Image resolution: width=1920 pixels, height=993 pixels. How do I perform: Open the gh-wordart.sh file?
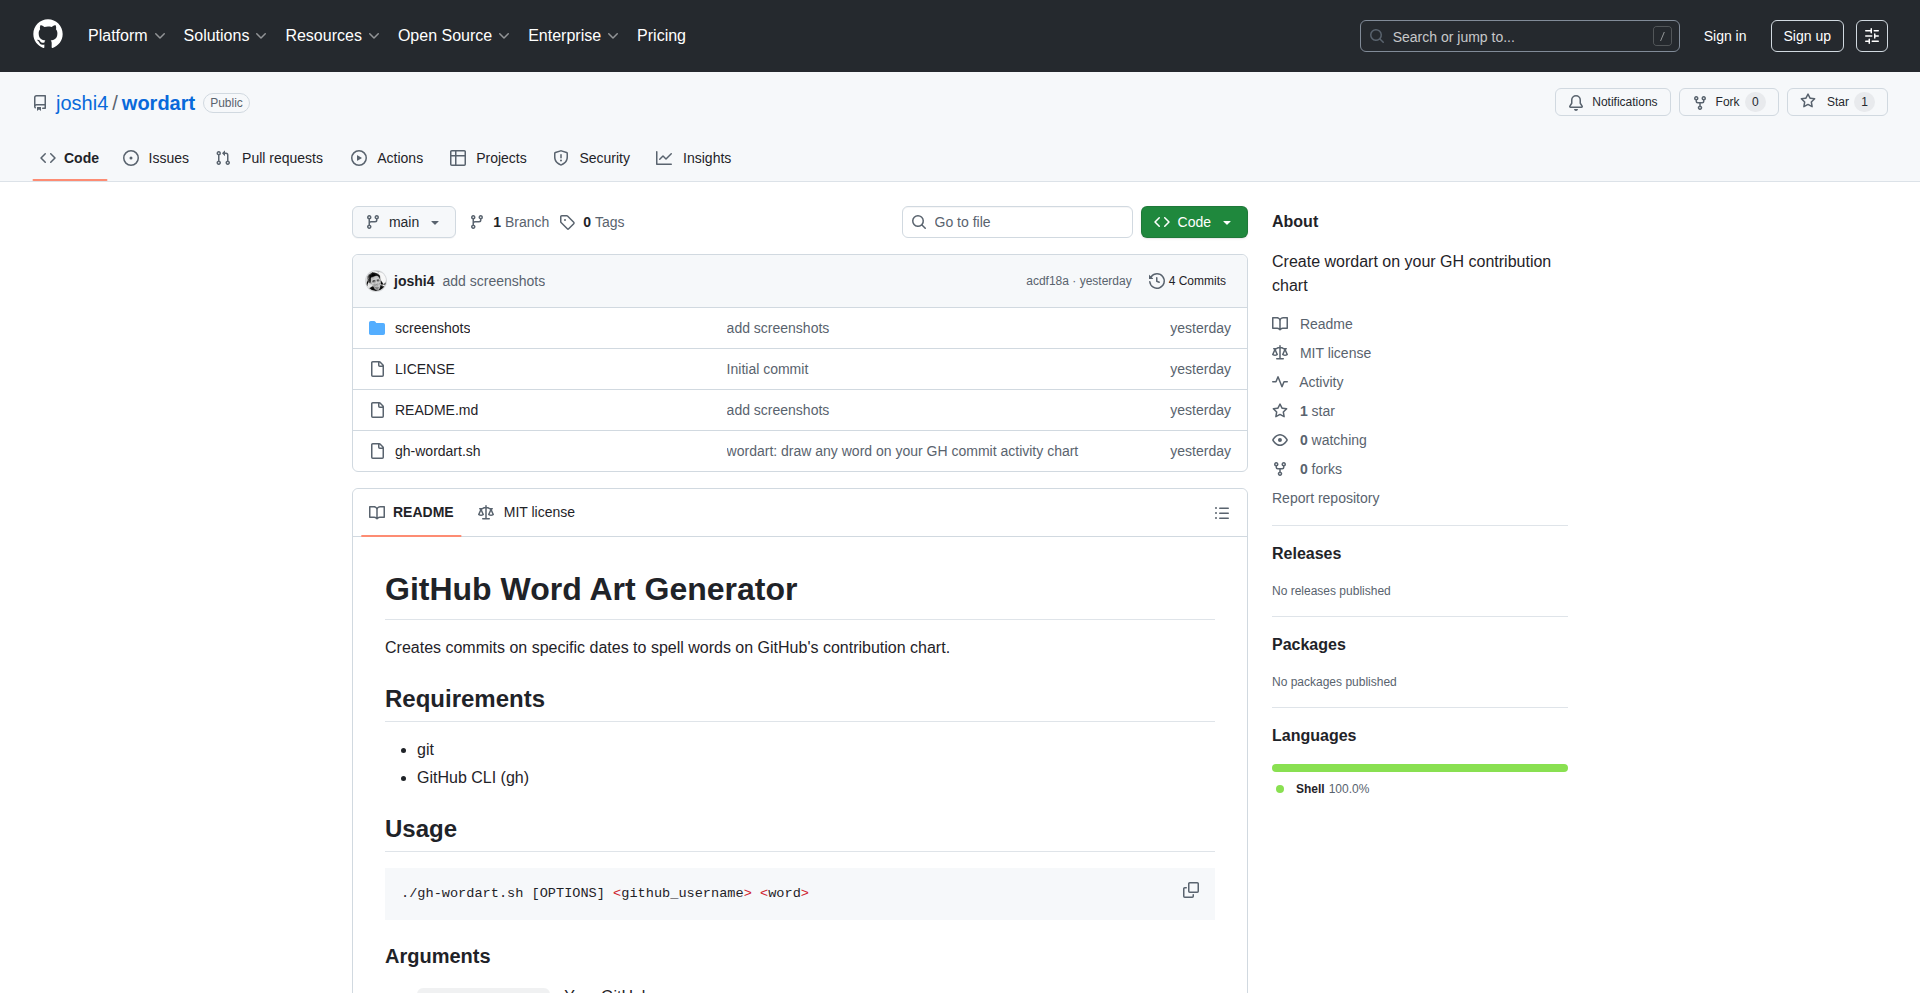(437, 451)
